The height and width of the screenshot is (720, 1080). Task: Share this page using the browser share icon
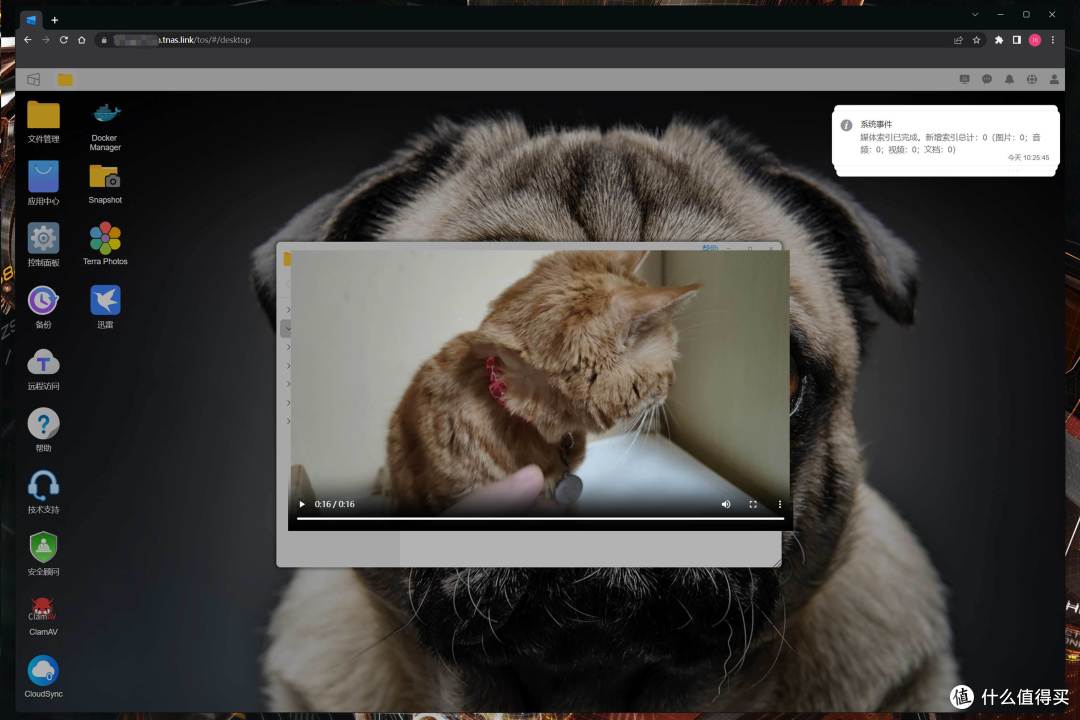[x=957, y=40]
